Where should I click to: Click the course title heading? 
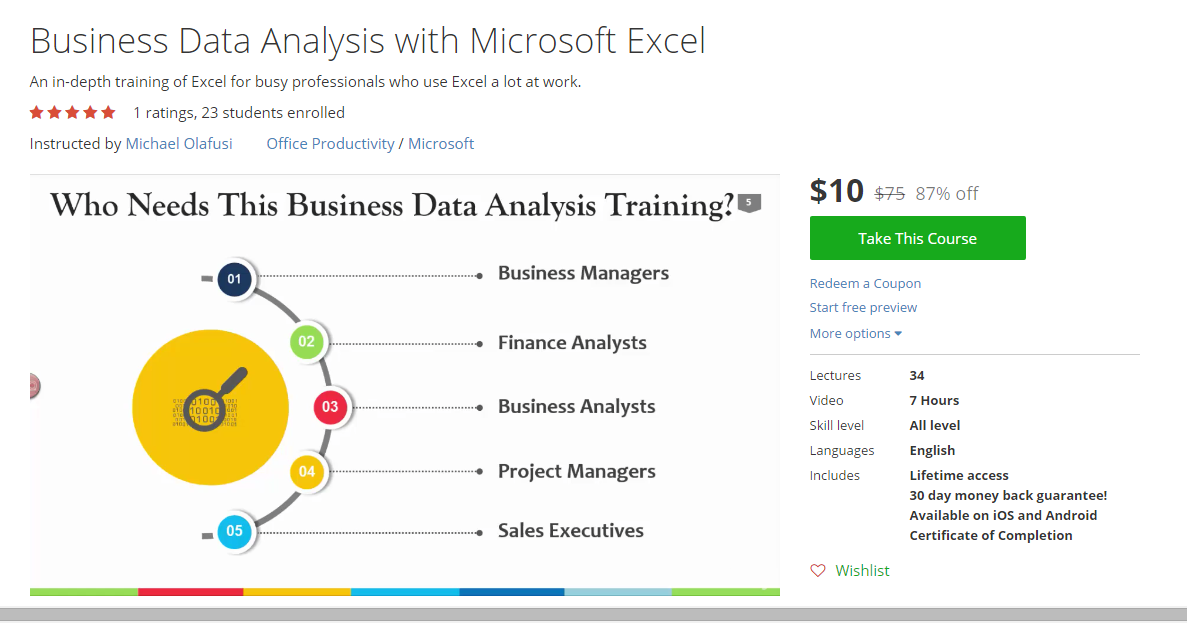click(367, 42)
